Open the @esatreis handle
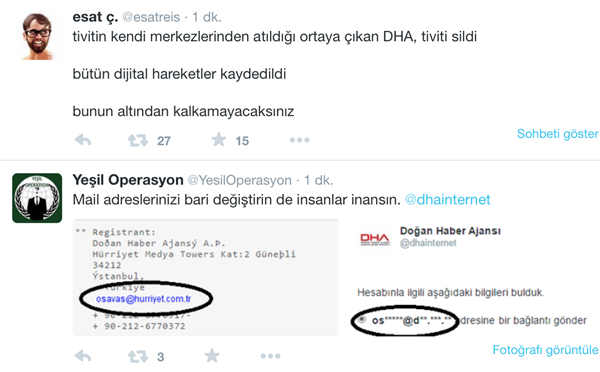 (x=151, y=17)
